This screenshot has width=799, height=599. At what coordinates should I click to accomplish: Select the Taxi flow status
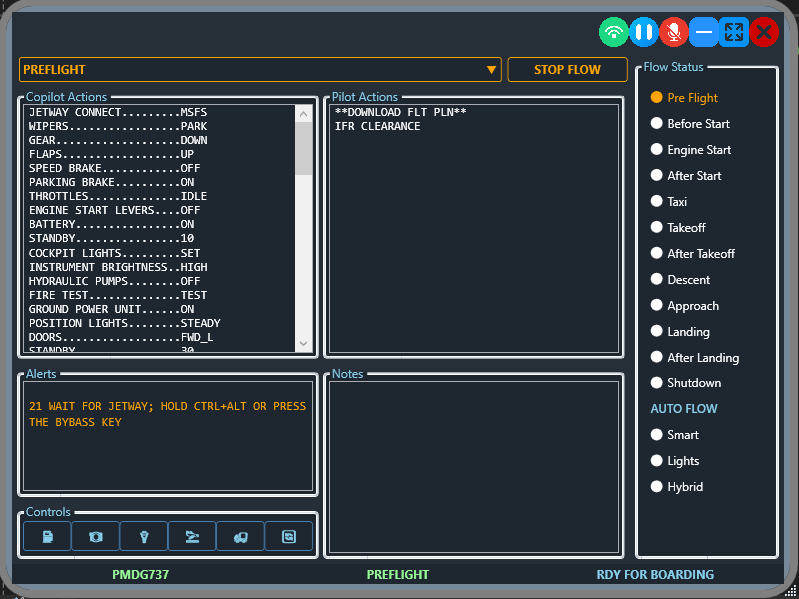pos(657,202)
